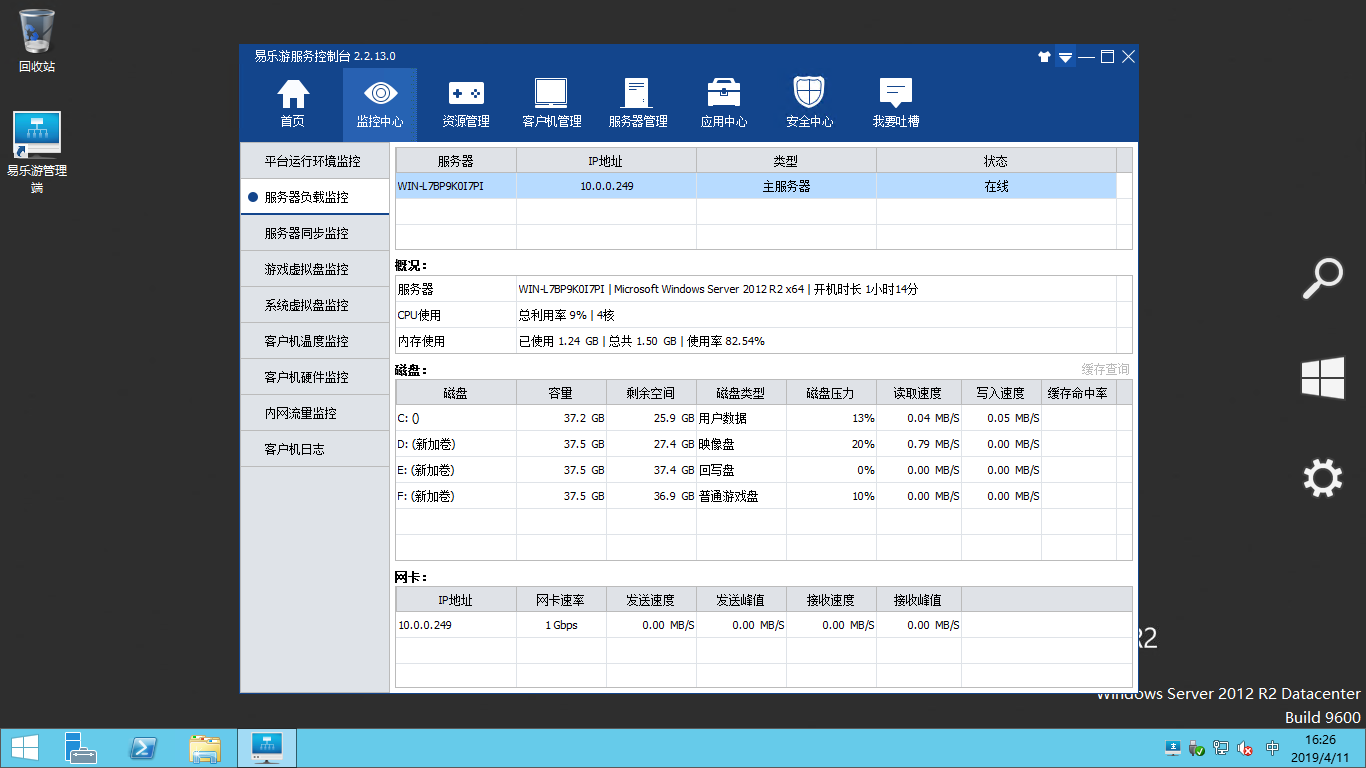Click the 中 input method indicator
Screen dimensions: 1366x768
click(1273, 748)
